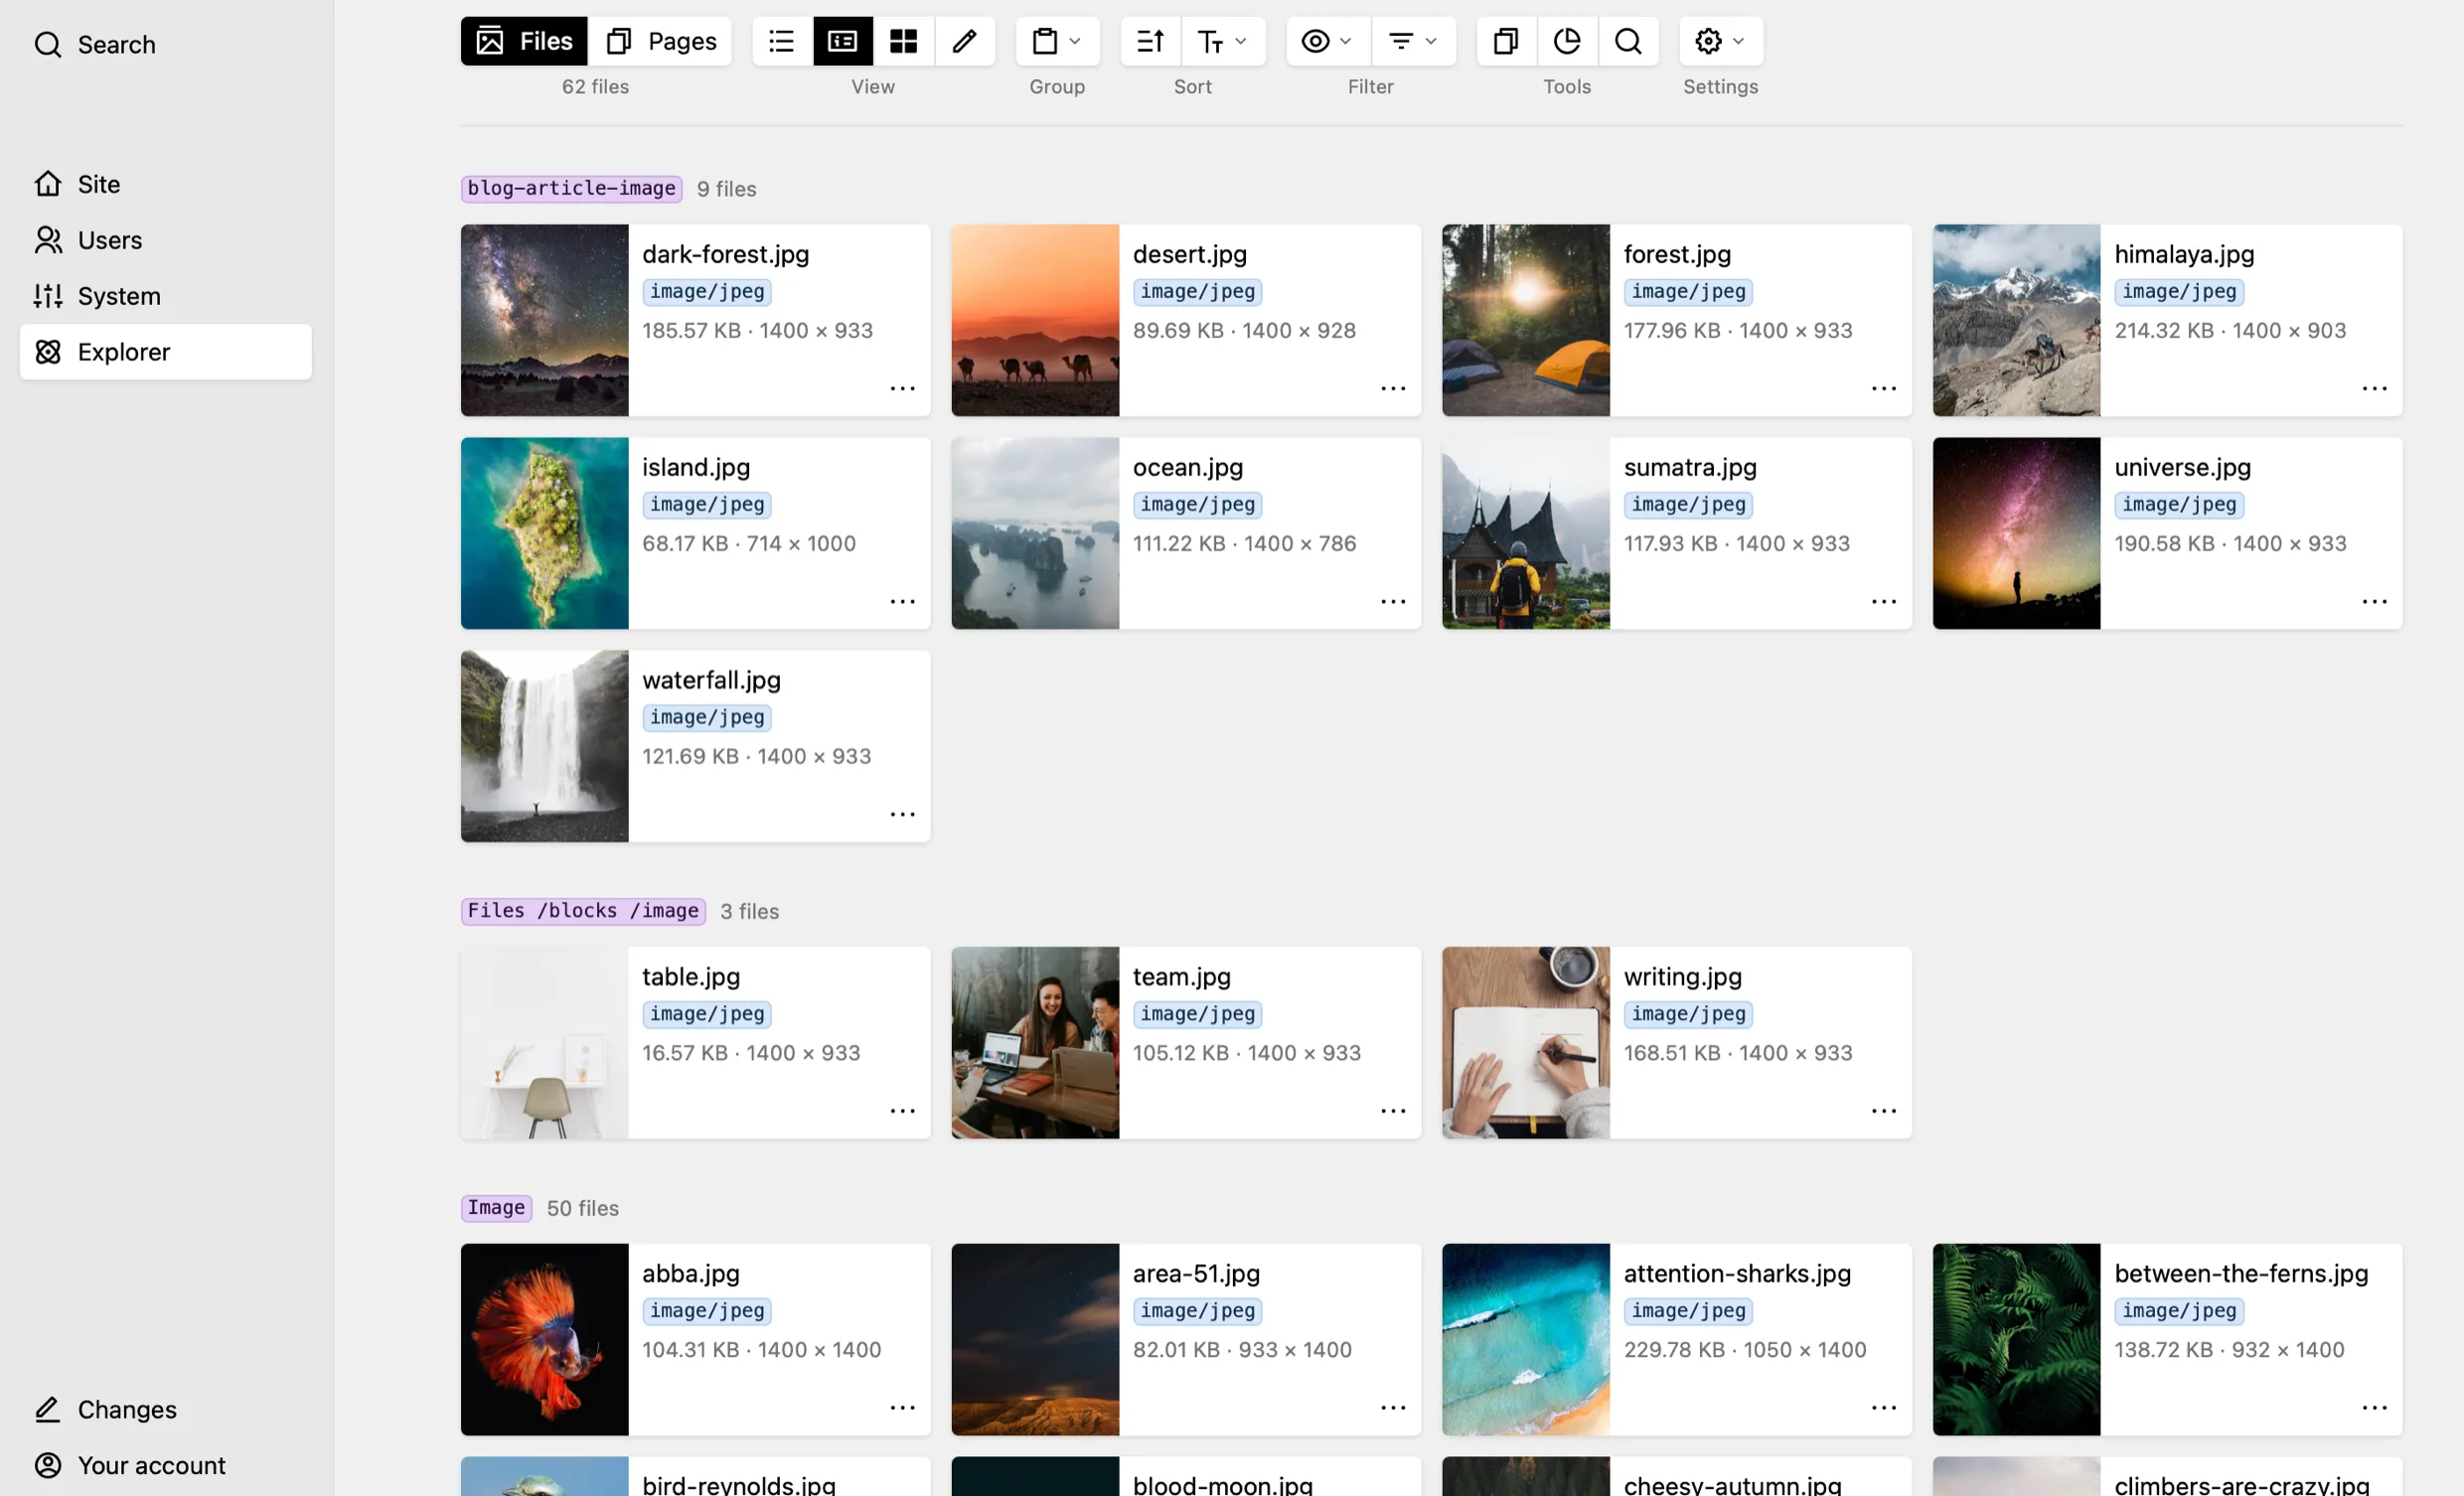Viewport: 2464px width, 1496px height.
Task: Open the abba.jpg fish thumbnail
Action: click(x=545, y=1339)
